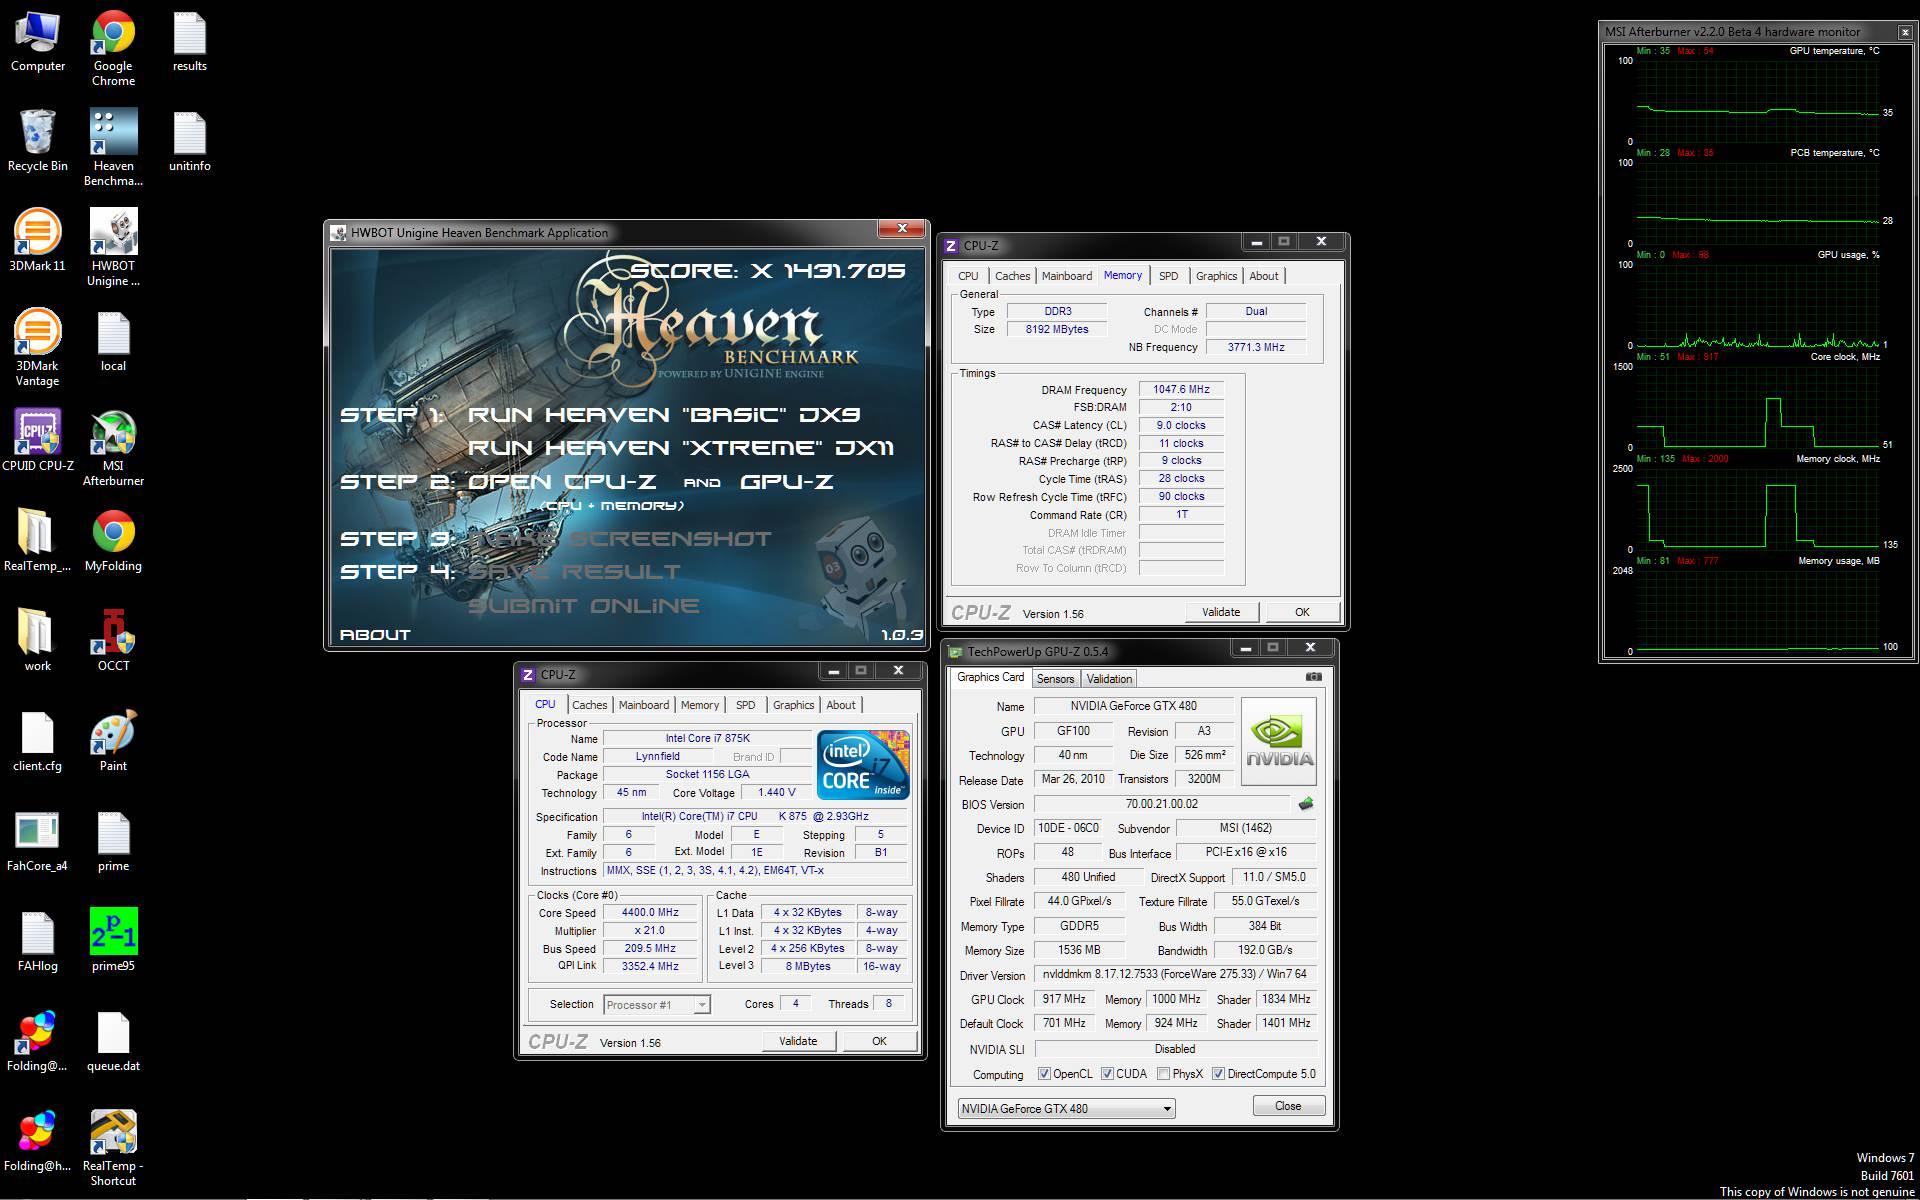Click the Memory clock graph in Afterburner monitor

click(1757, 509)
